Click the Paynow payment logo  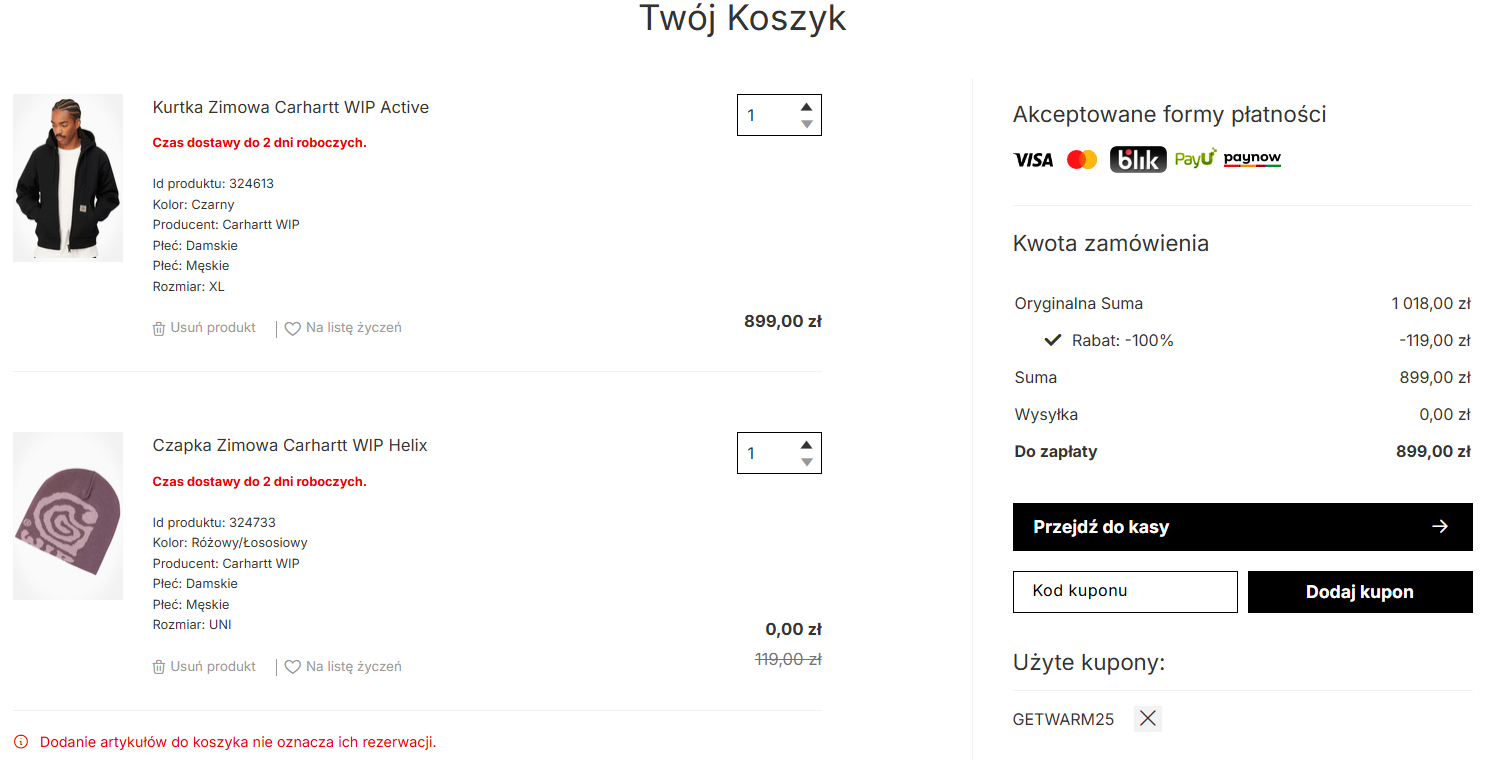[x=1252, y=159]
